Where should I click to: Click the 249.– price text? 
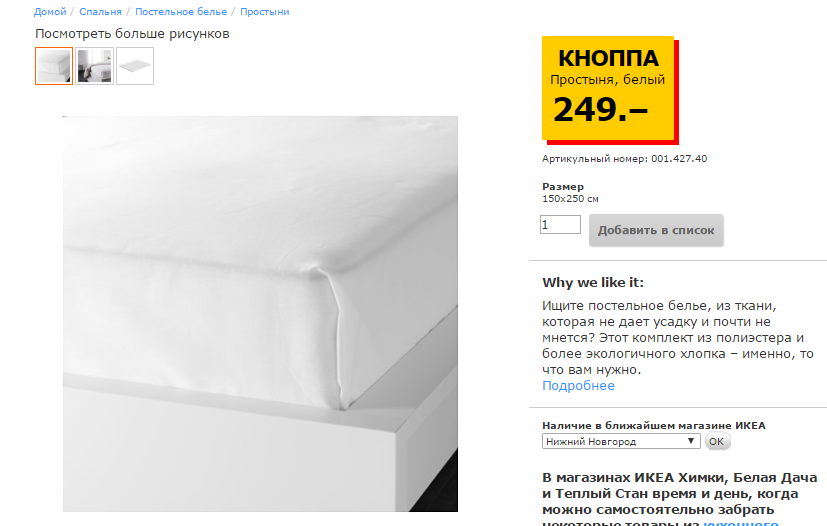(600, 109)
